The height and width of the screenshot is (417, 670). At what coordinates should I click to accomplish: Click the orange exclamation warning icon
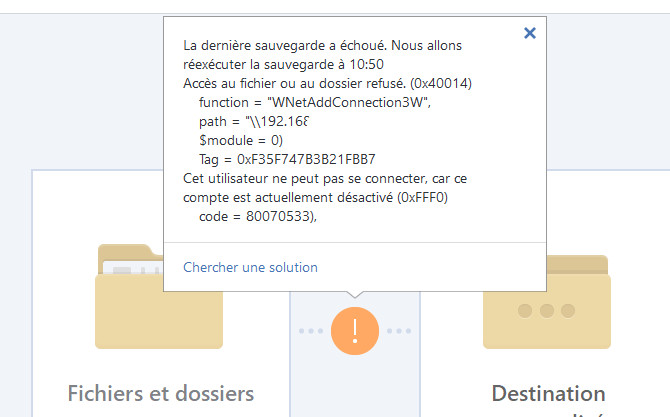355,329
